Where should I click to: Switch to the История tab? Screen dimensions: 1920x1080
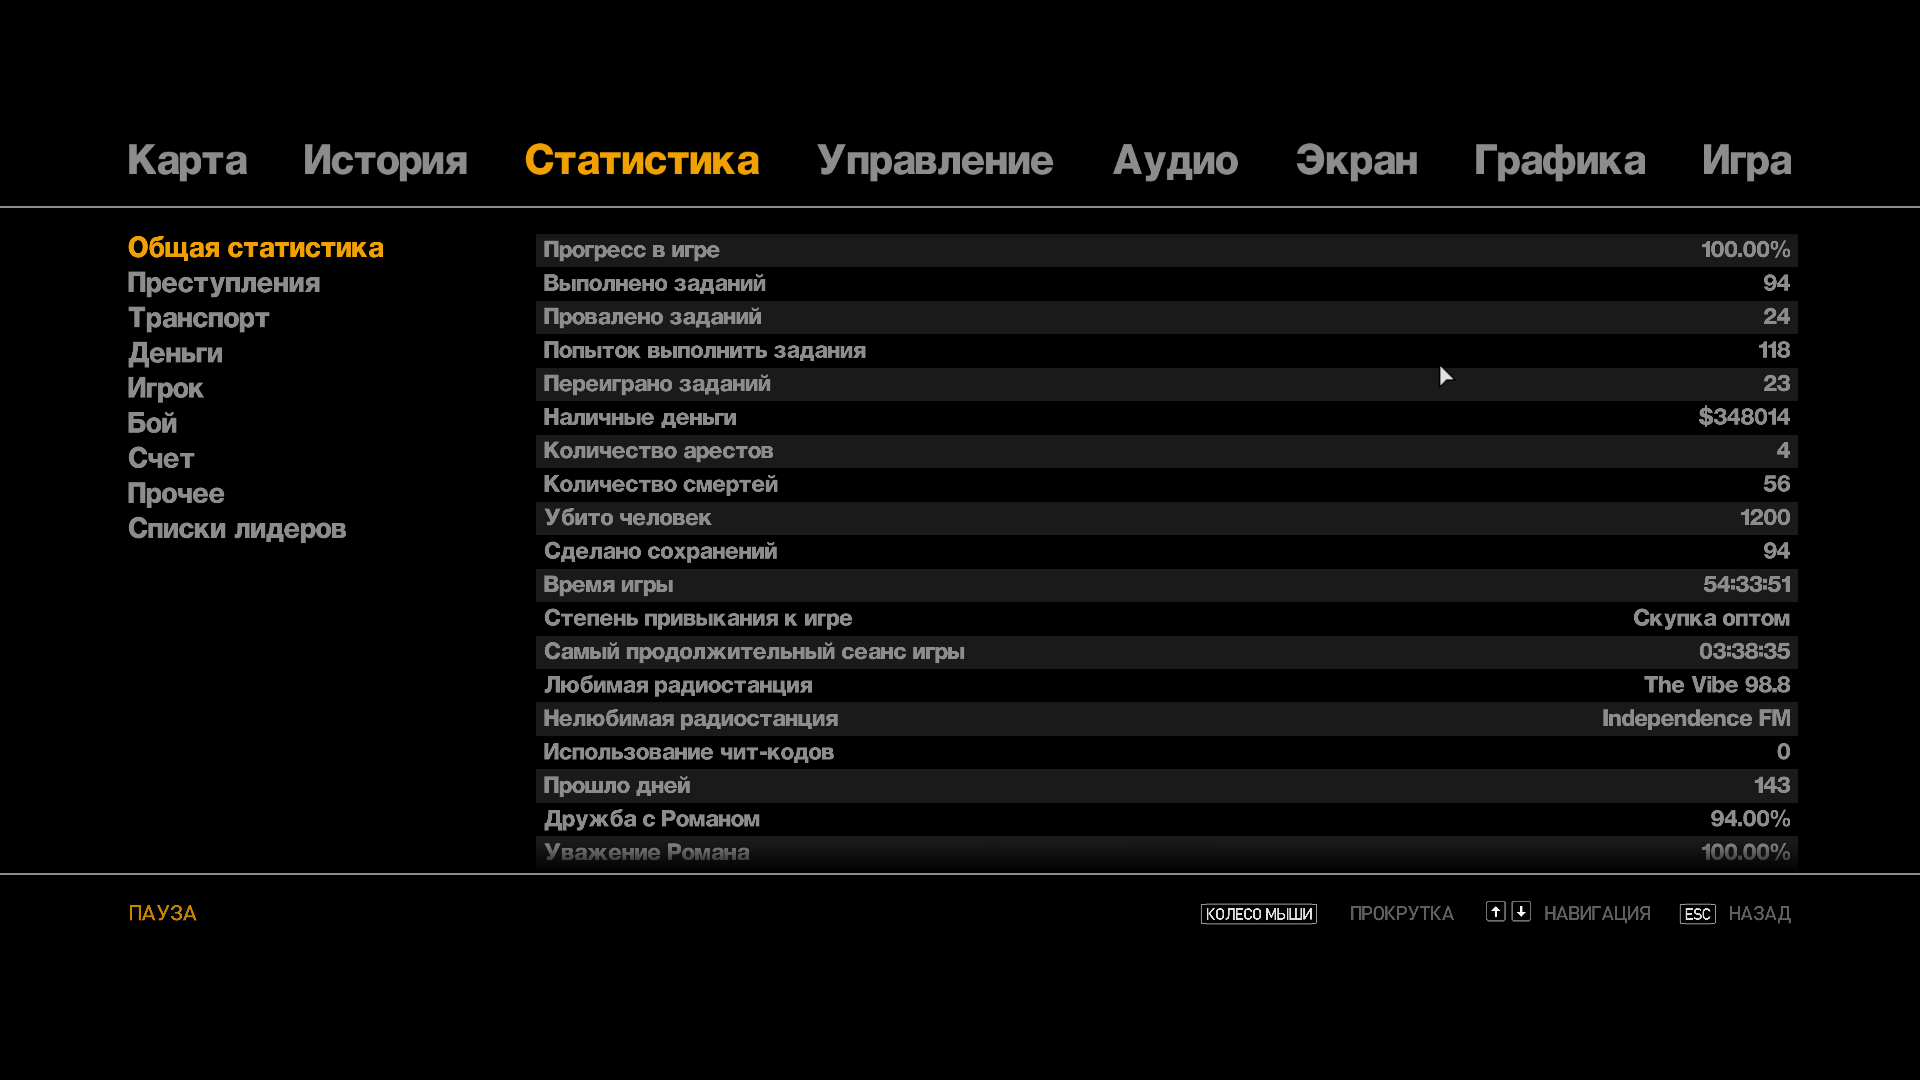click(385, 161)
